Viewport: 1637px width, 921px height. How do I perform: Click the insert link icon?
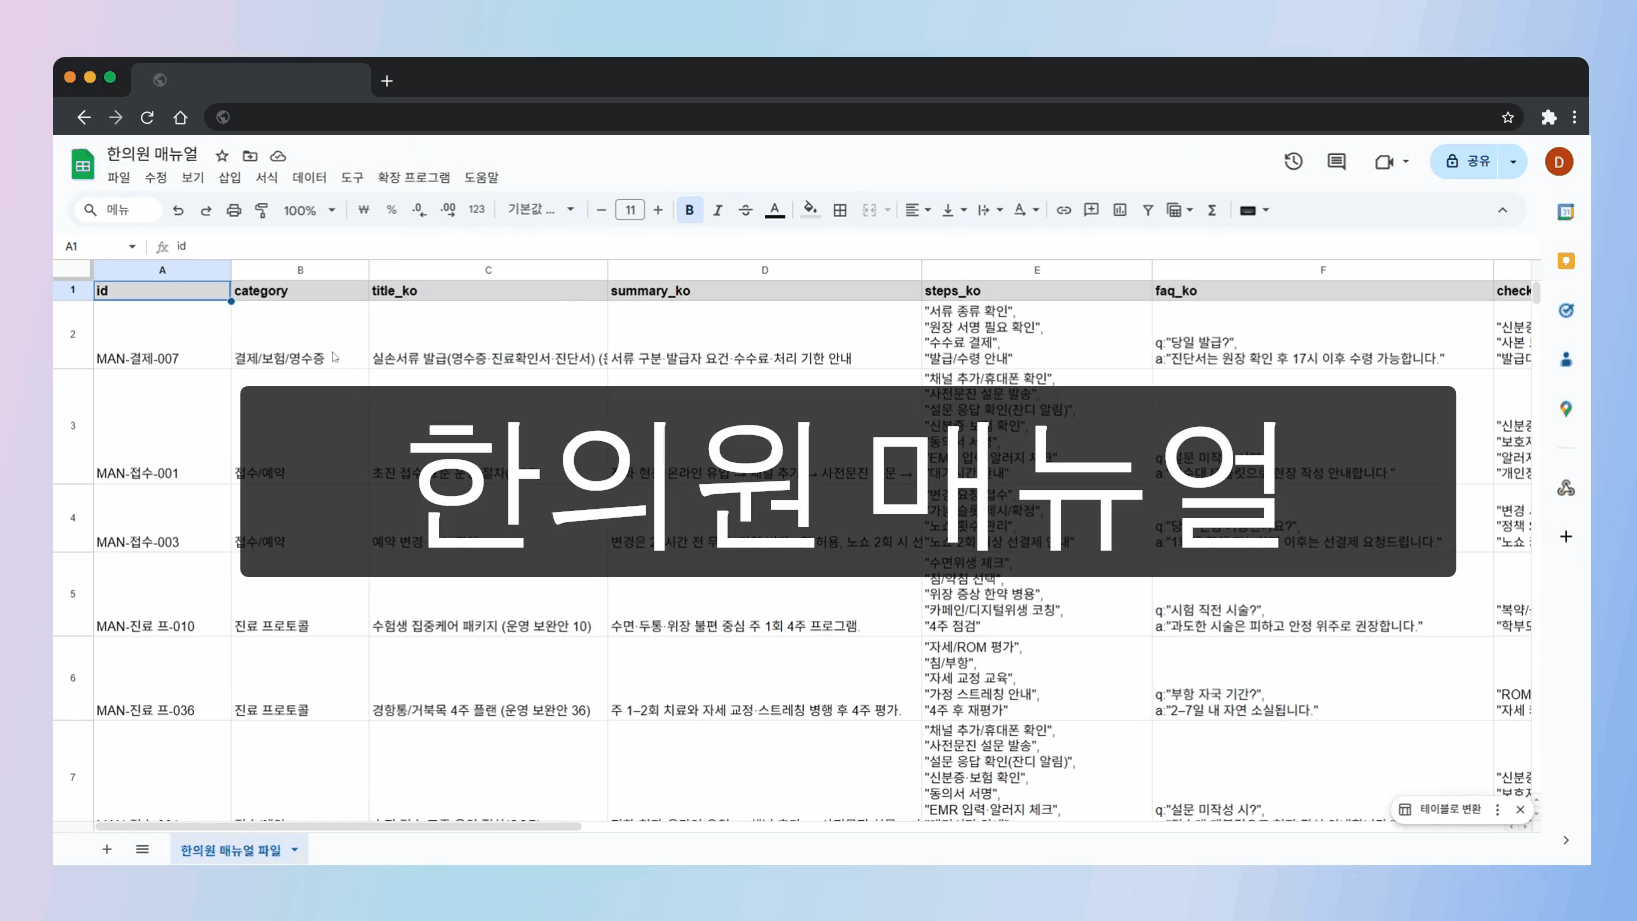pos(1064,210)
